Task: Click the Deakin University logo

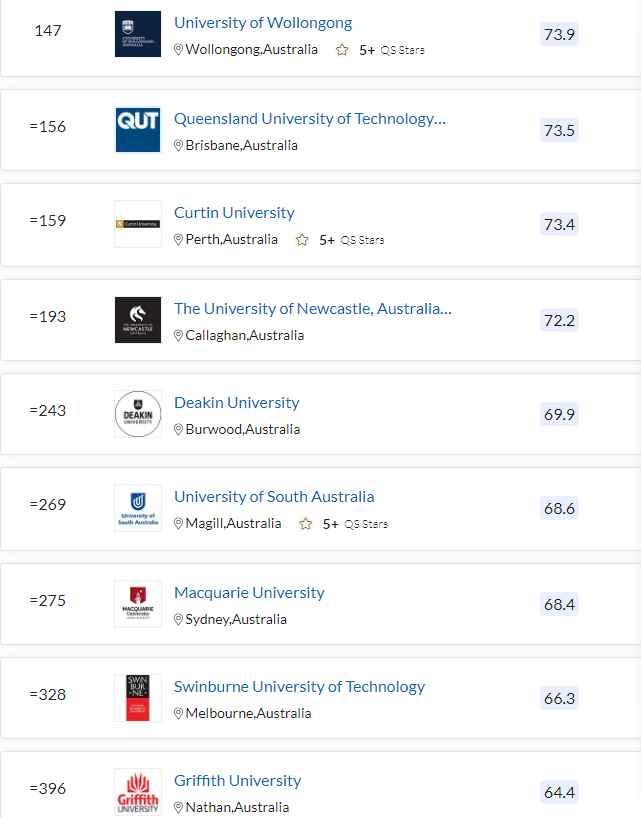Action: (x=138, y=414)
